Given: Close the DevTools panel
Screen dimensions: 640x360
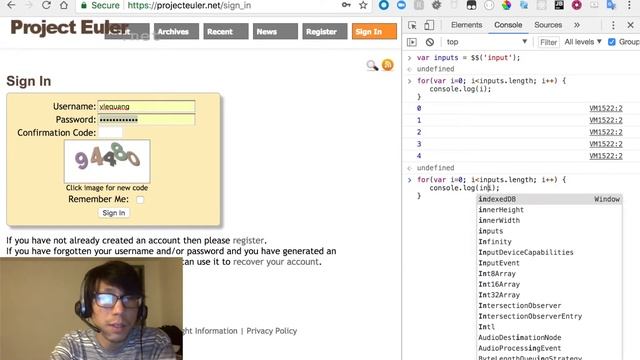Looking at the screenshot, I should 631,25.
